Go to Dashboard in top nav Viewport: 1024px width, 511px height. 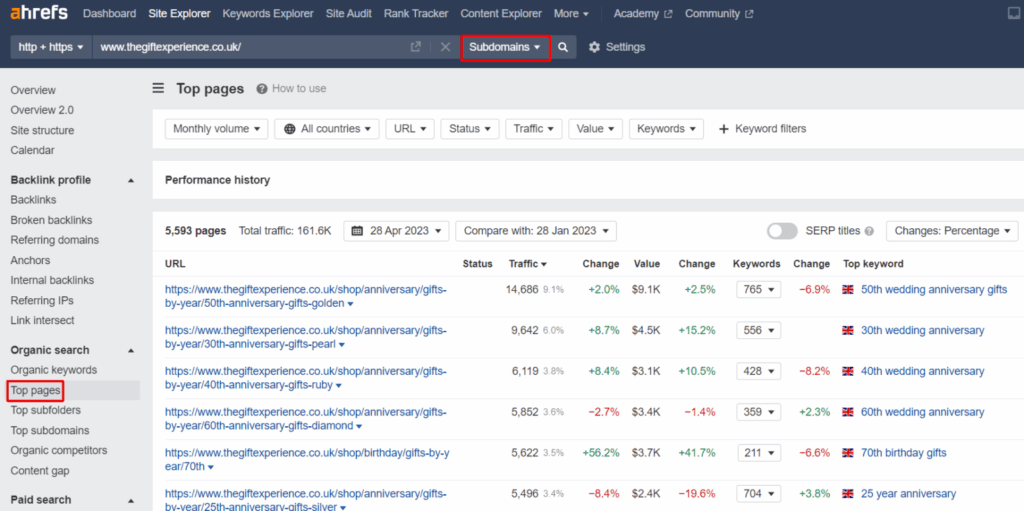(110, 13)
